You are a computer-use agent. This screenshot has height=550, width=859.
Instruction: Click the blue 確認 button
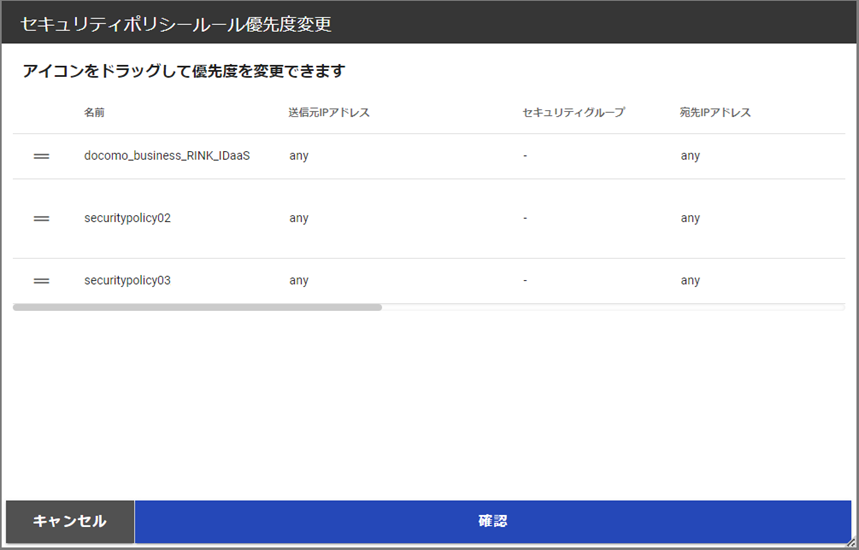(493, 521)
